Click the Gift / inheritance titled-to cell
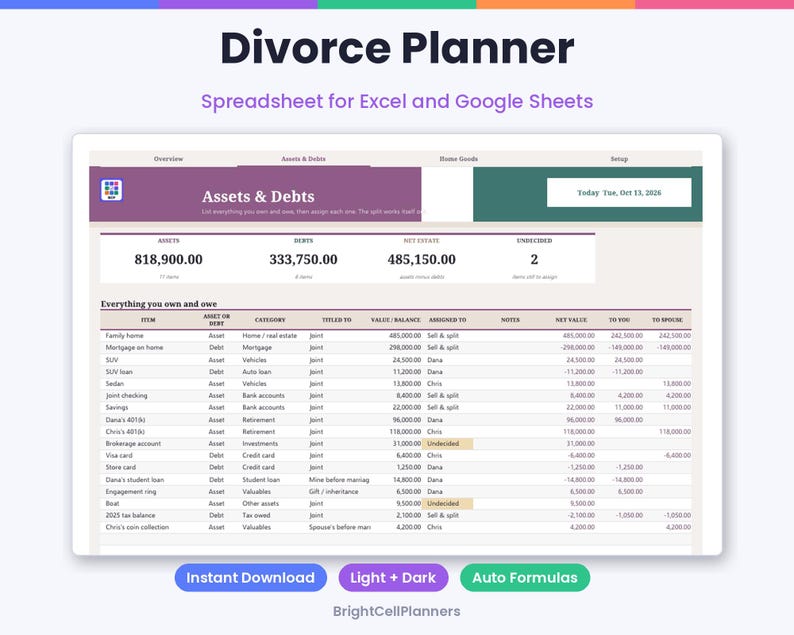Image resolution: width=794 pixels, height=635 pixels. click(337, 492)
